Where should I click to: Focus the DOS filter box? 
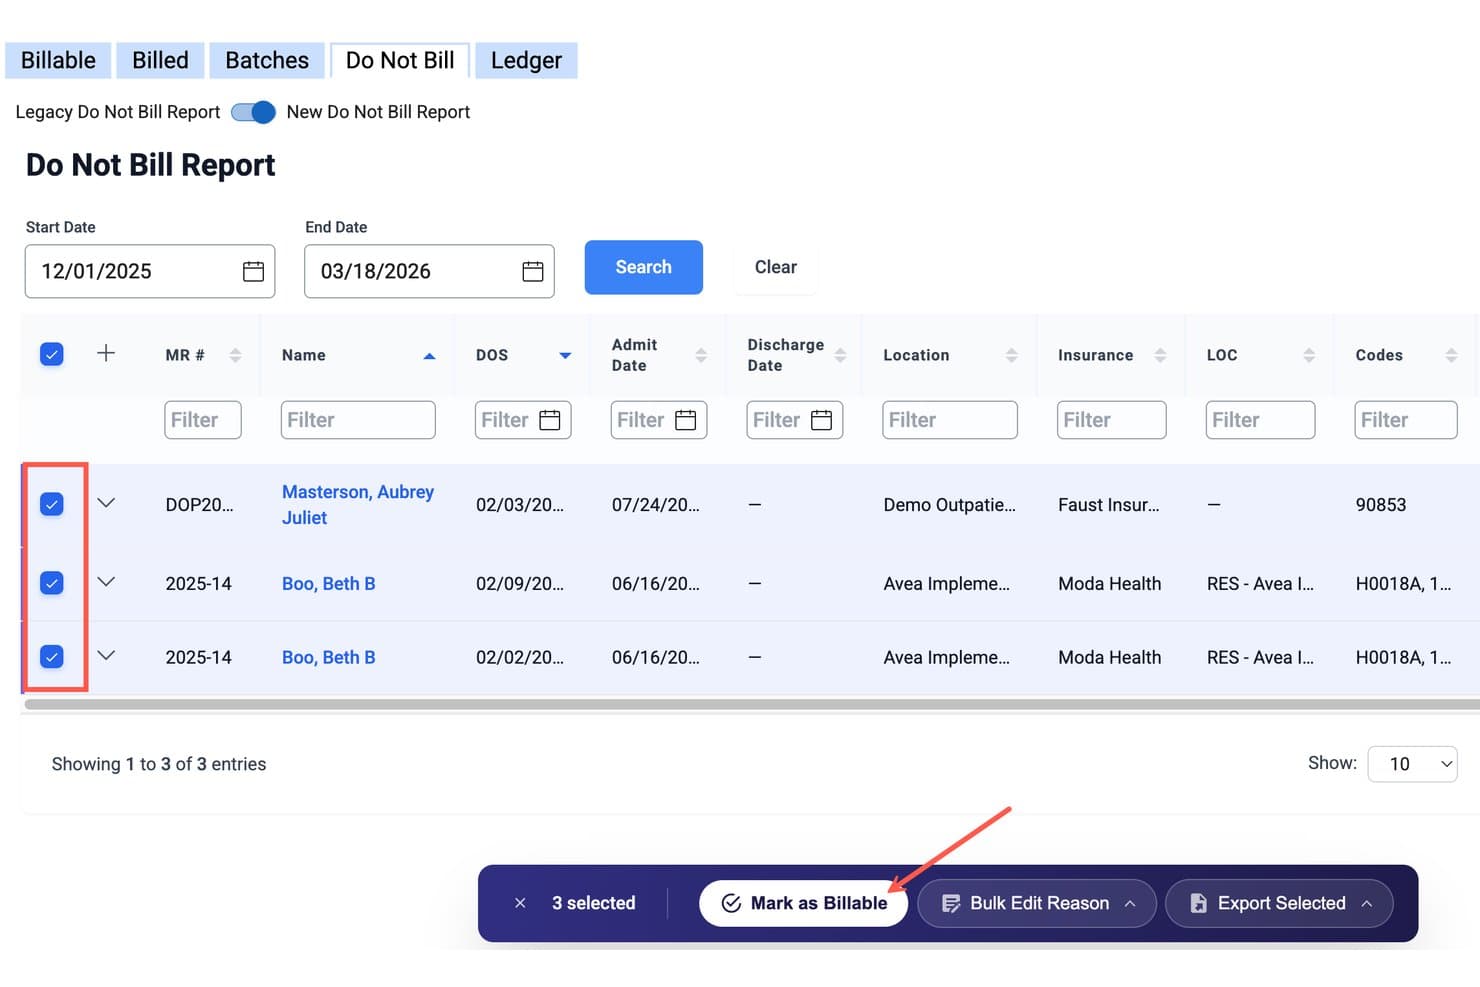tap(523, 420)
